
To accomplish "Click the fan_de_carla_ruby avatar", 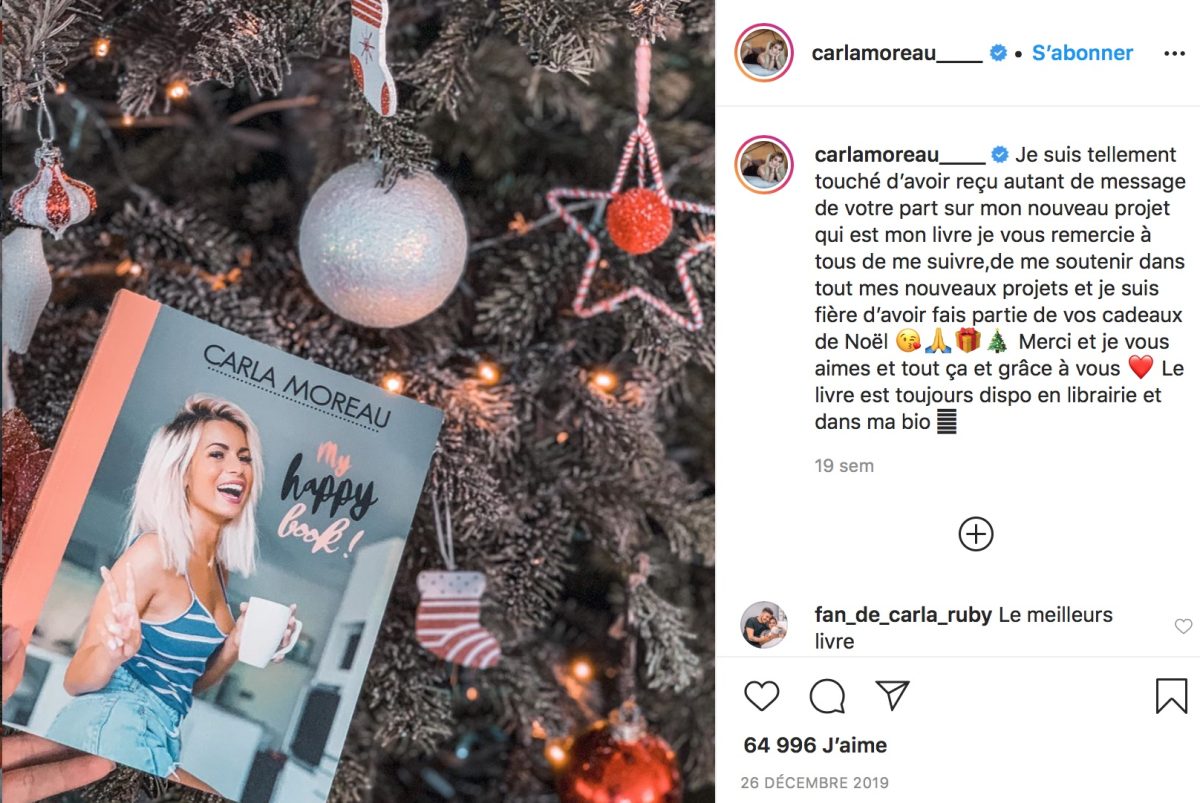I will [x=763, y=625].
